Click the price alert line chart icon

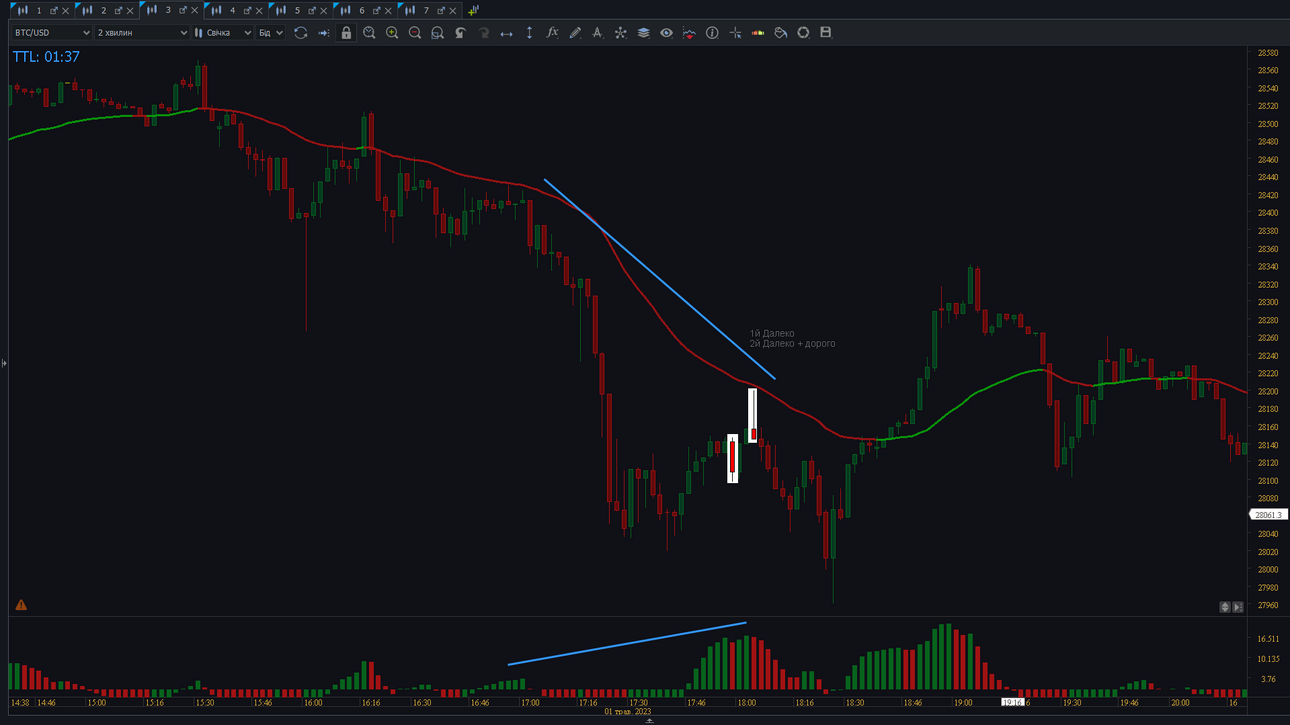pyautogui.click(x=689, y=33)
